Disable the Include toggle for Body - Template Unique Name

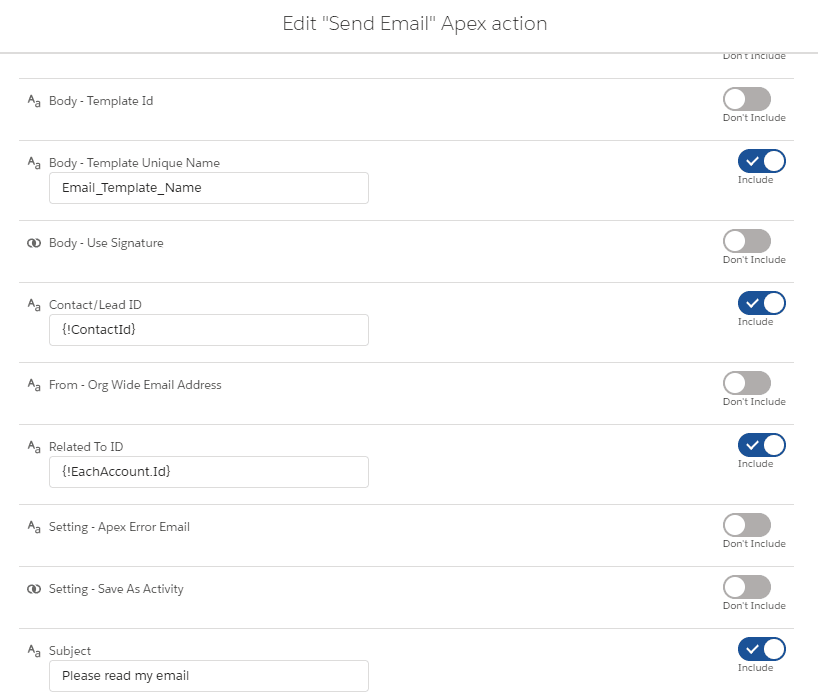click(761, 161)
